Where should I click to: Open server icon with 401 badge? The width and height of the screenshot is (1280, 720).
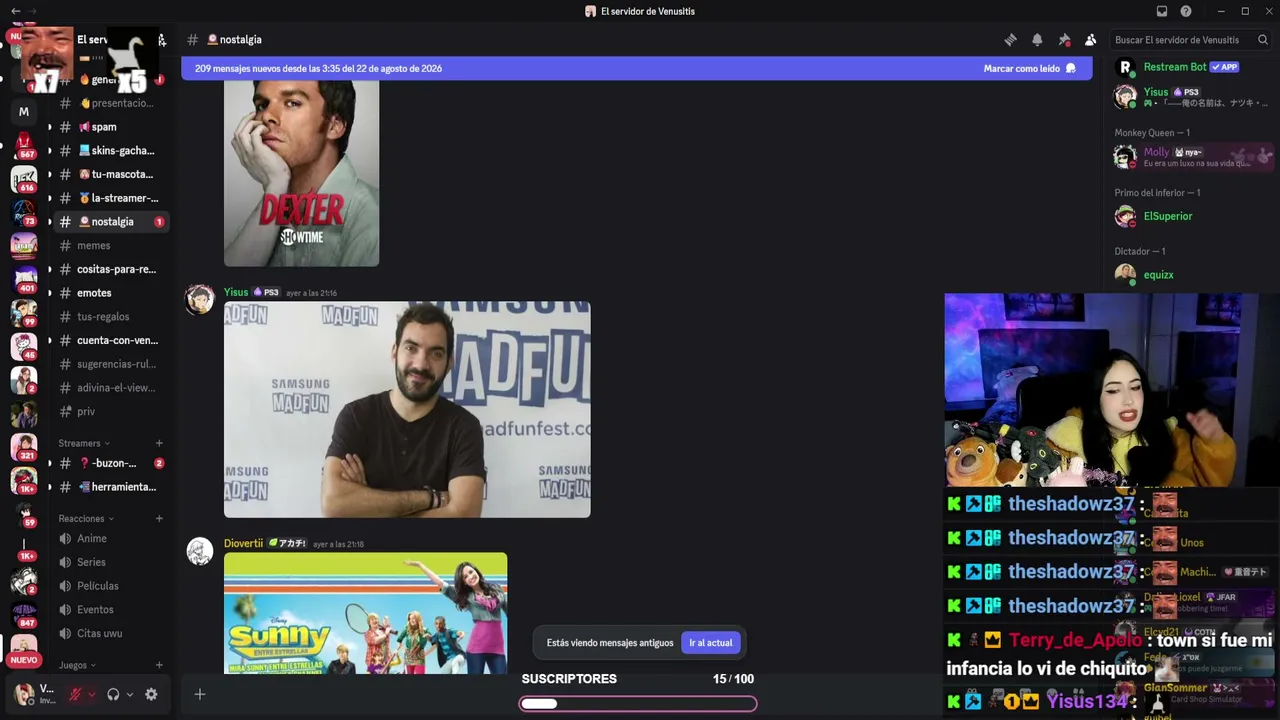(24, 279)
